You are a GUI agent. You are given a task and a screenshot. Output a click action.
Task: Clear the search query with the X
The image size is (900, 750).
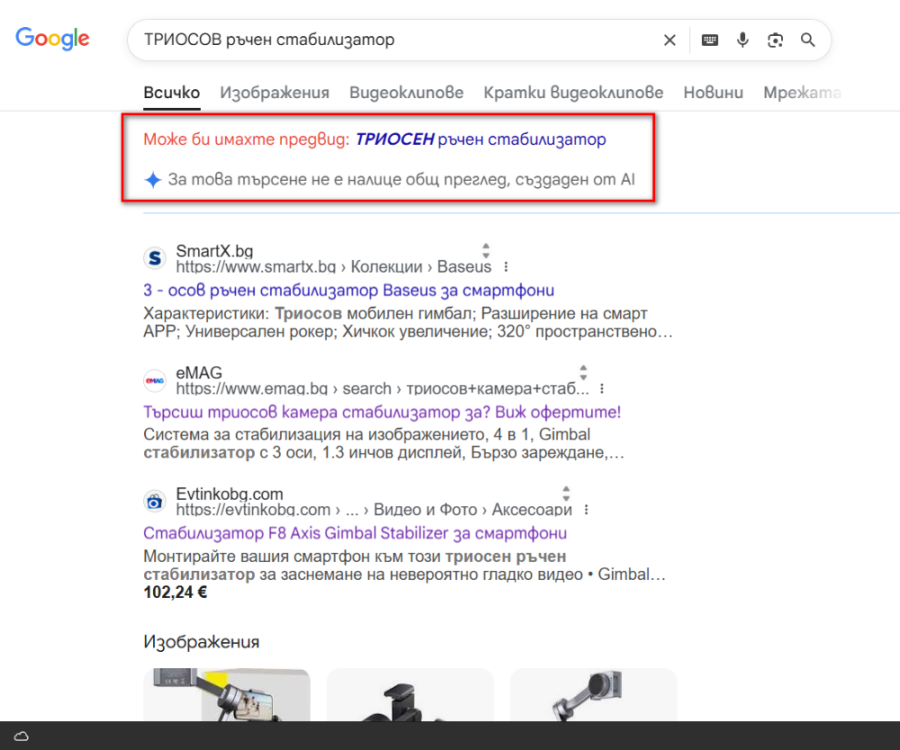tap(669, 40)
